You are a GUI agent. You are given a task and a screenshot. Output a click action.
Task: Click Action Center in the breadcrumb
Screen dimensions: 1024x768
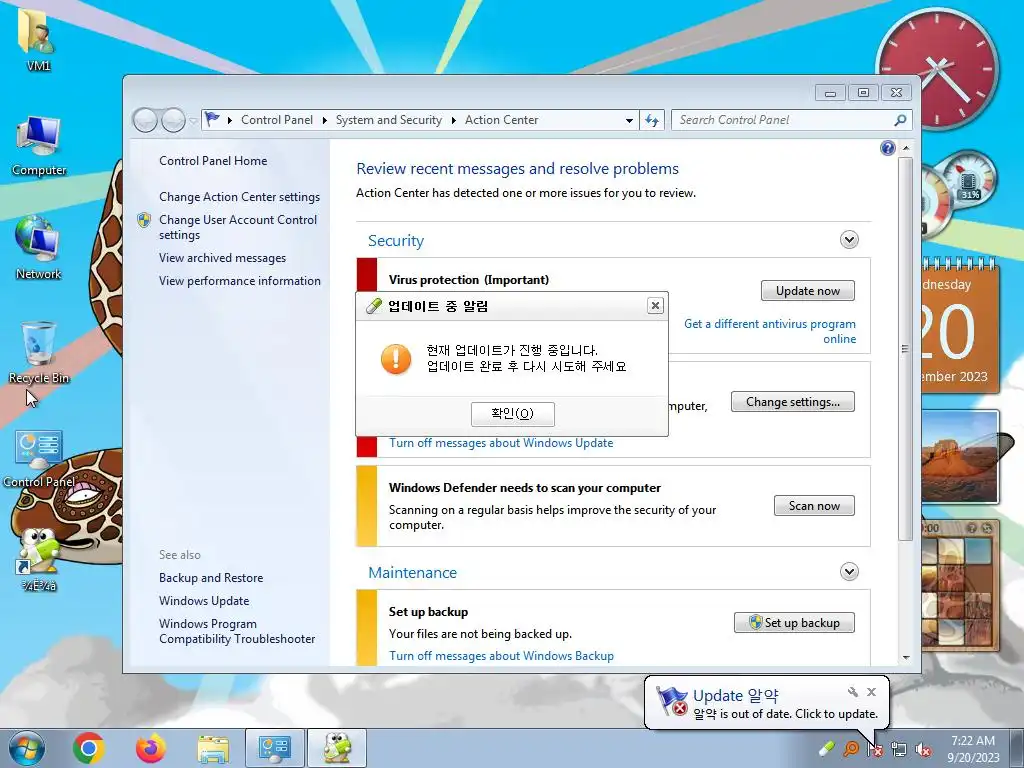502,120
